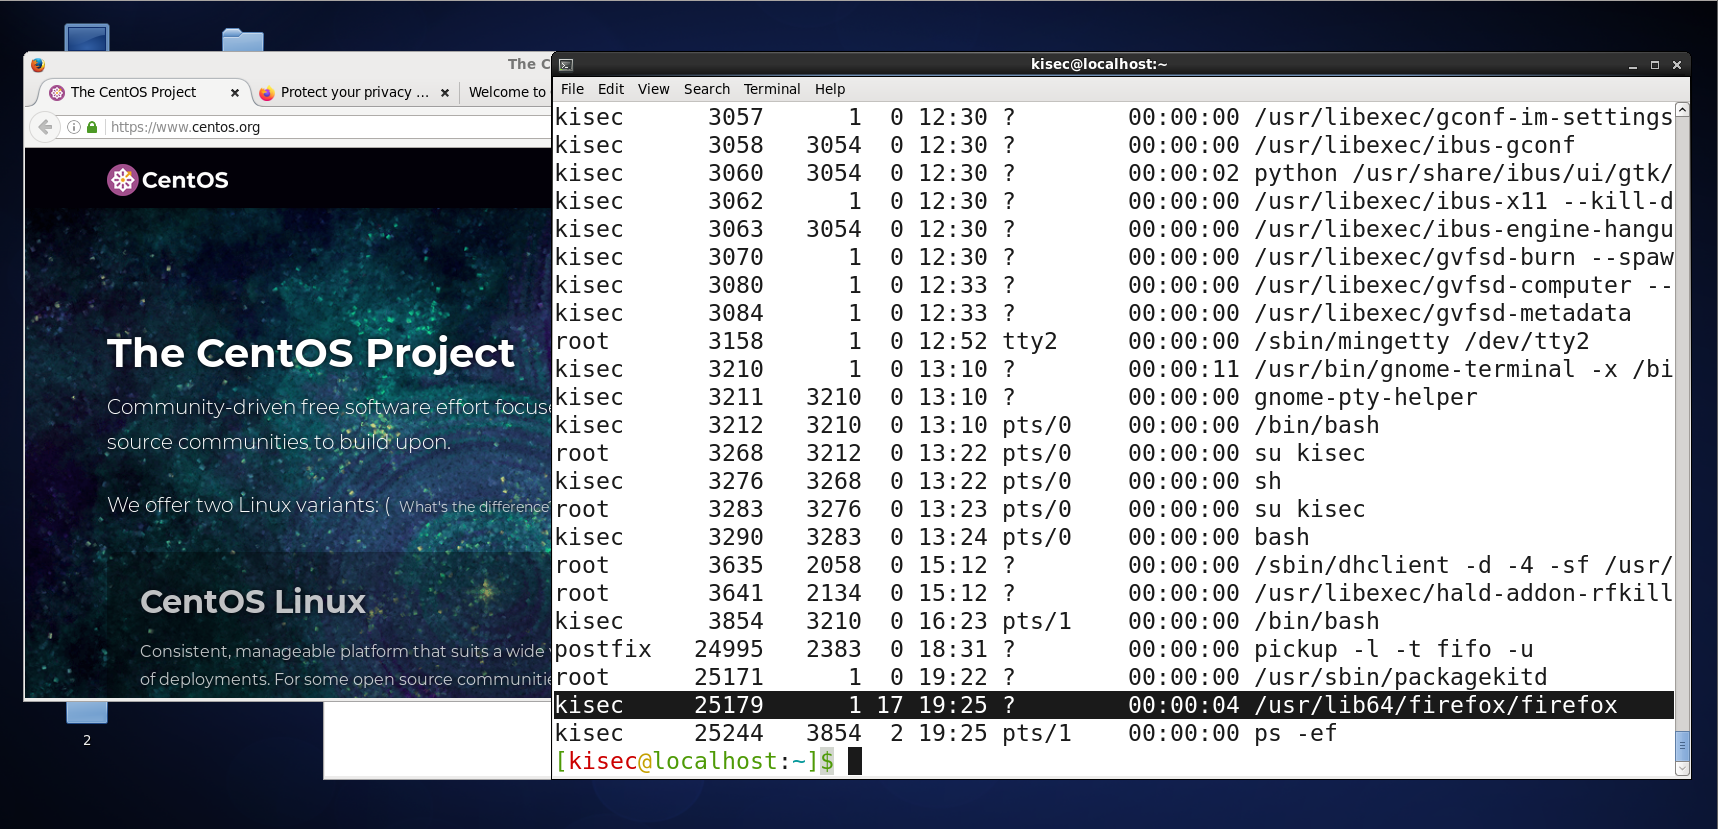Open the terminal Help menu
The height and width of the screenshot is (829, 1718).
(829, 89)
